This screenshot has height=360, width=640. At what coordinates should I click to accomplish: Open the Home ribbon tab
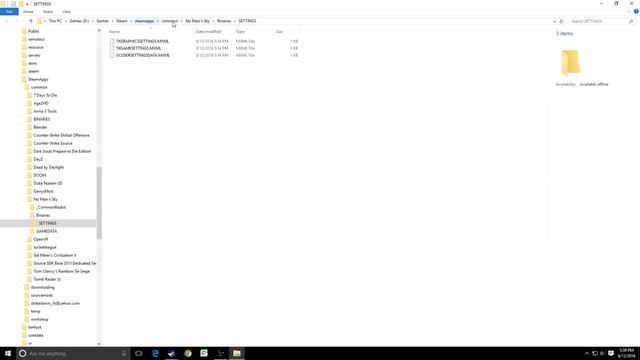pos(28,12)
